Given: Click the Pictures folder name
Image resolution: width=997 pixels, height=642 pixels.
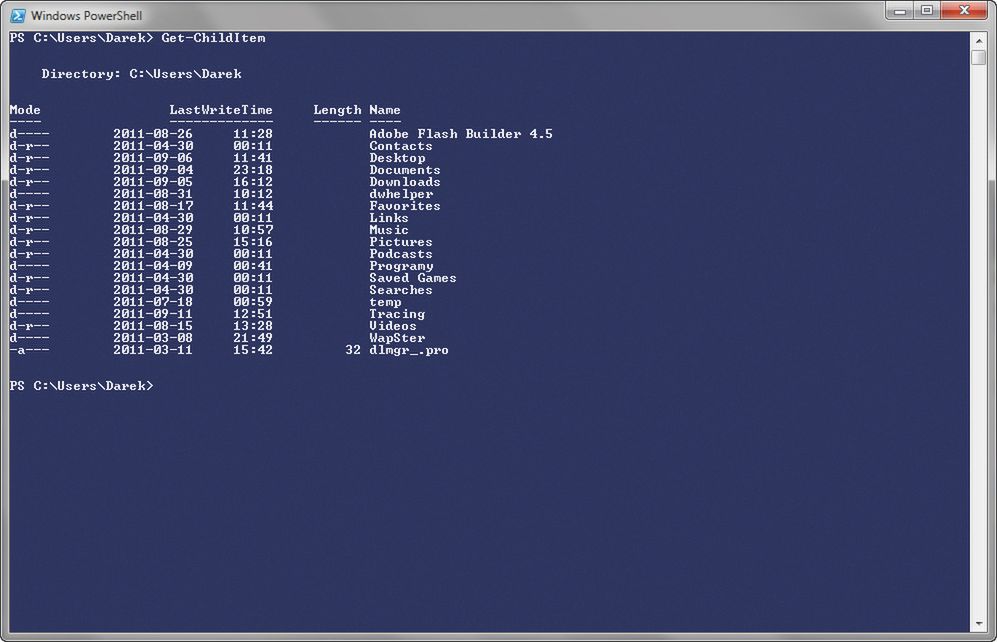Looking at the screenshot, I should [x=401, y=242].
